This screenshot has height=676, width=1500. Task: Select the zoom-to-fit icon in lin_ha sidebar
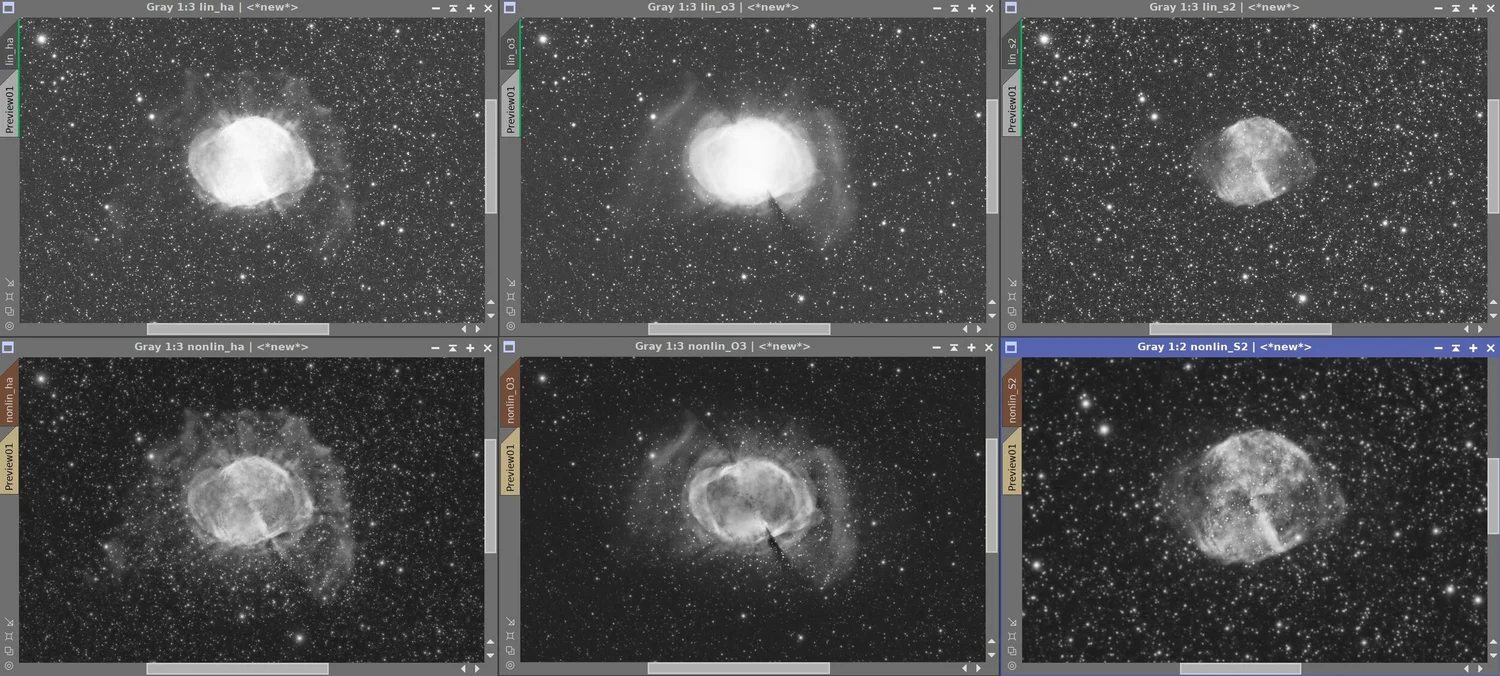(10, 282)
